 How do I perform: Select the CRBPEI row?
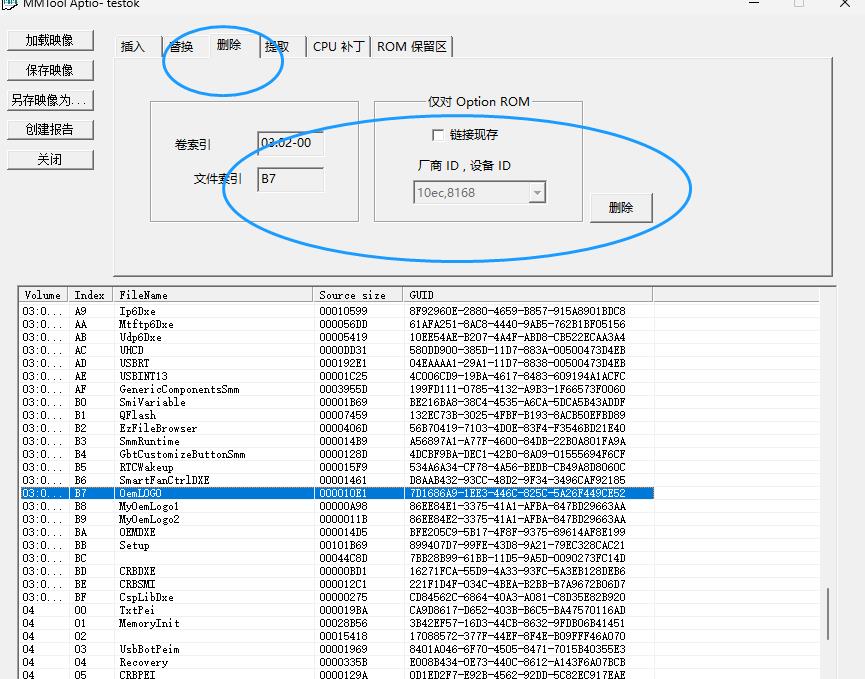point(337,675)
